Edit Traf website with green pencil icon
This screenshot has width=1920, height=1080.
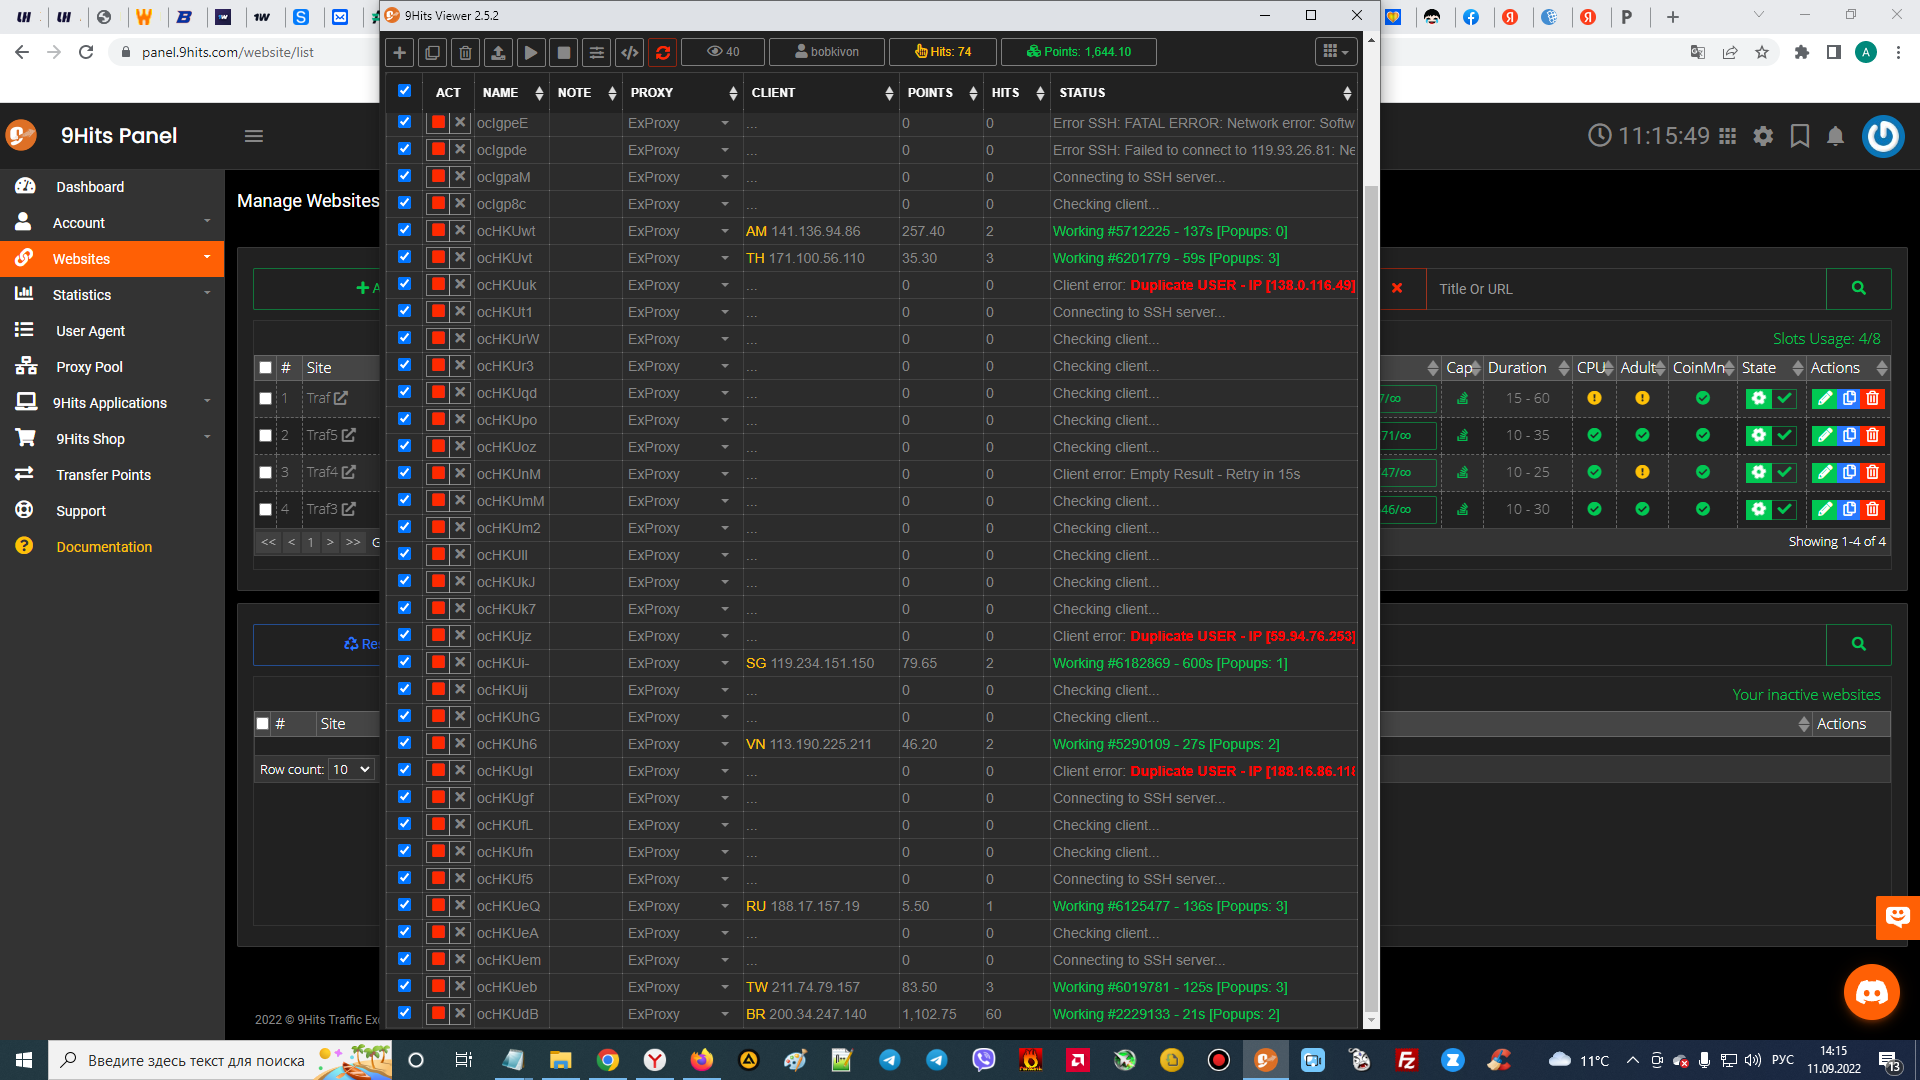click(1825, 398)
